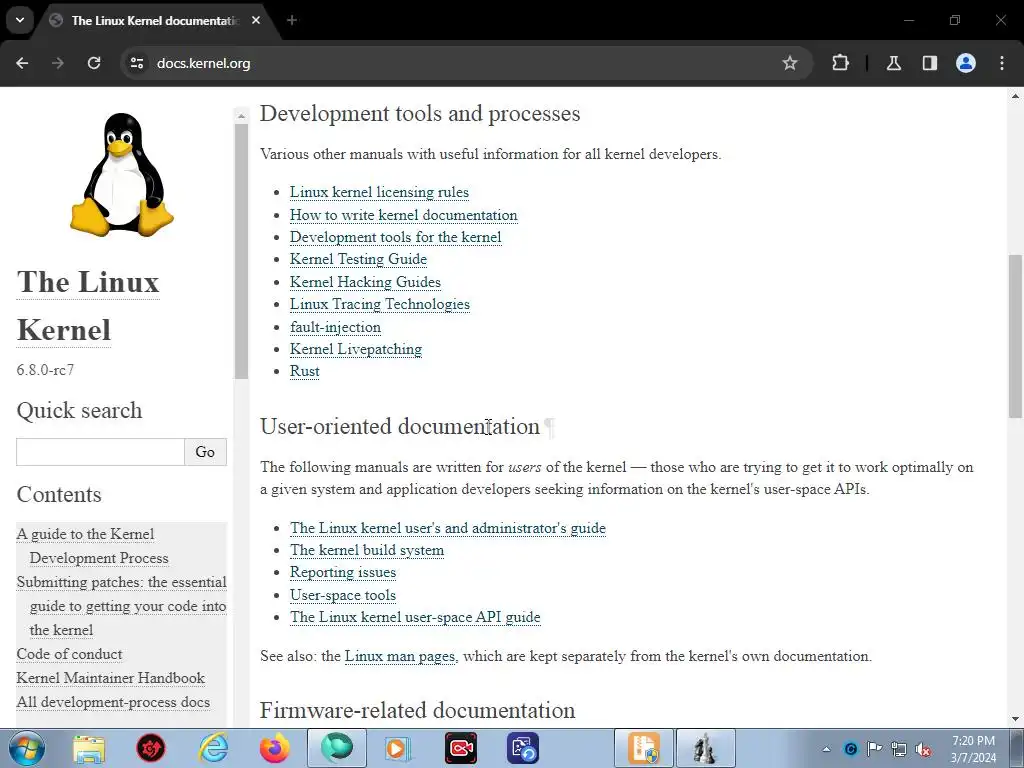Image resolution: width=1024 pixels, height=768 pixels.
Task: Click sidebar scrollbar up arrow
Action: pos(242,116)
